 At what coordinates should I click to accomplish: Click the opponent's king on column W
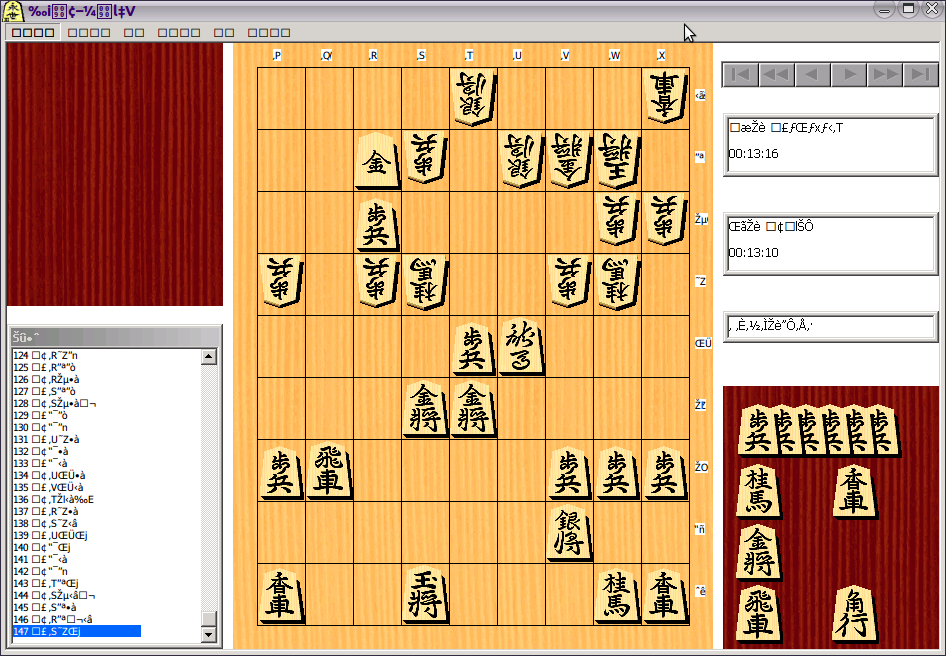[x=617, y=161]
